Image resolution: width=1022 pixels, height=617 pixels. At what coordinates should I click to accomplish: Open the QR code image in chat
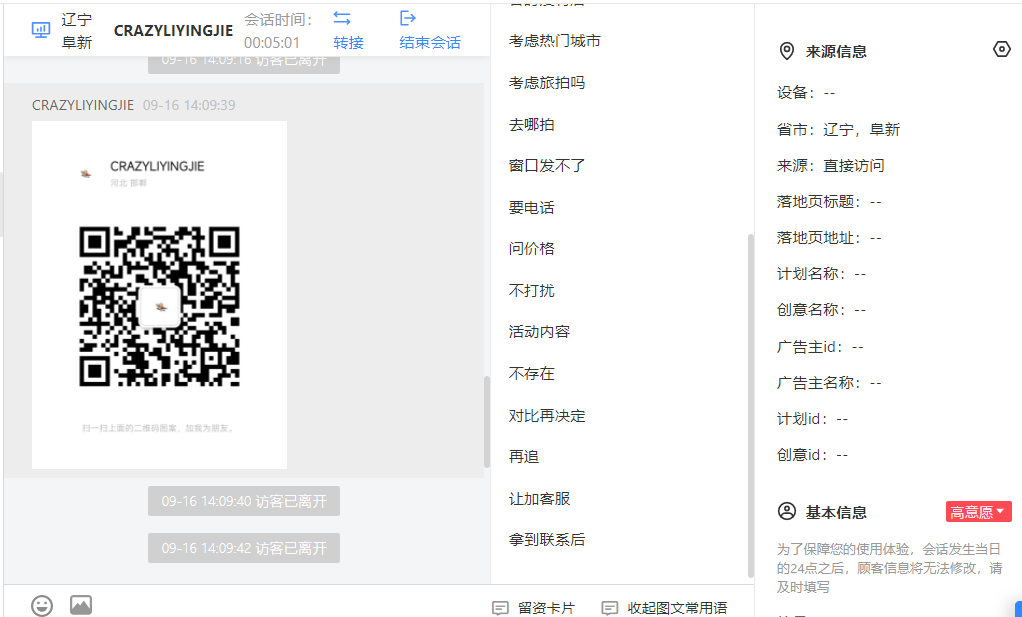click(x=160, y=295)
